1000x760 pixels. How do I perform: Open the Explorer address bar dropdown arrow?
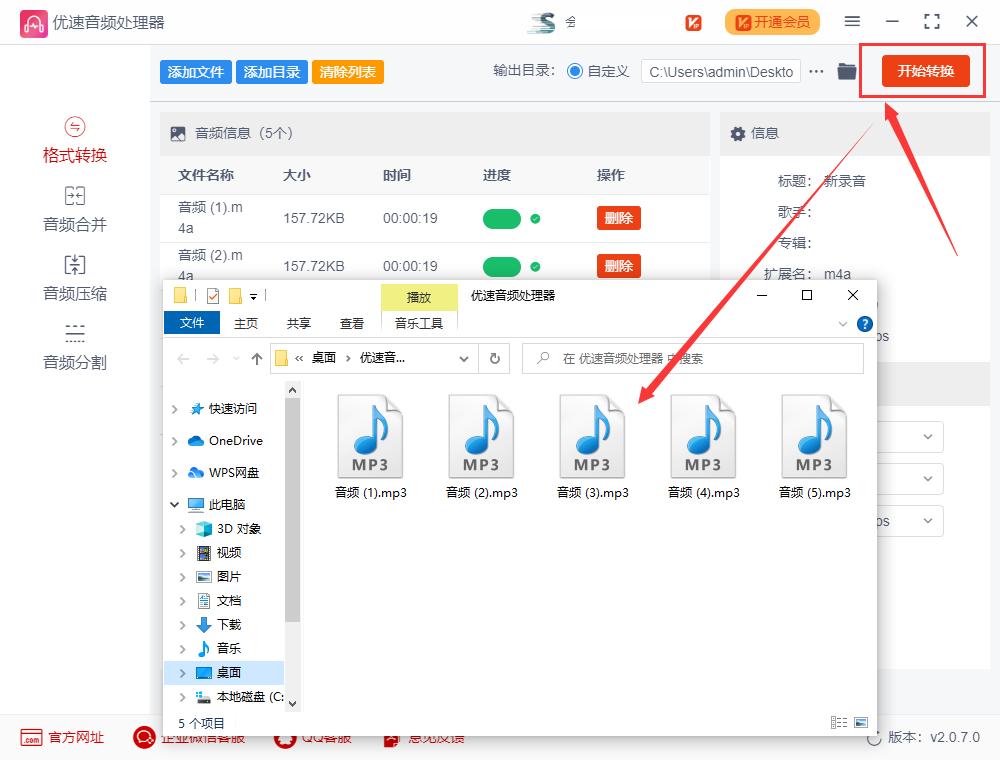[x=464, y=358]
